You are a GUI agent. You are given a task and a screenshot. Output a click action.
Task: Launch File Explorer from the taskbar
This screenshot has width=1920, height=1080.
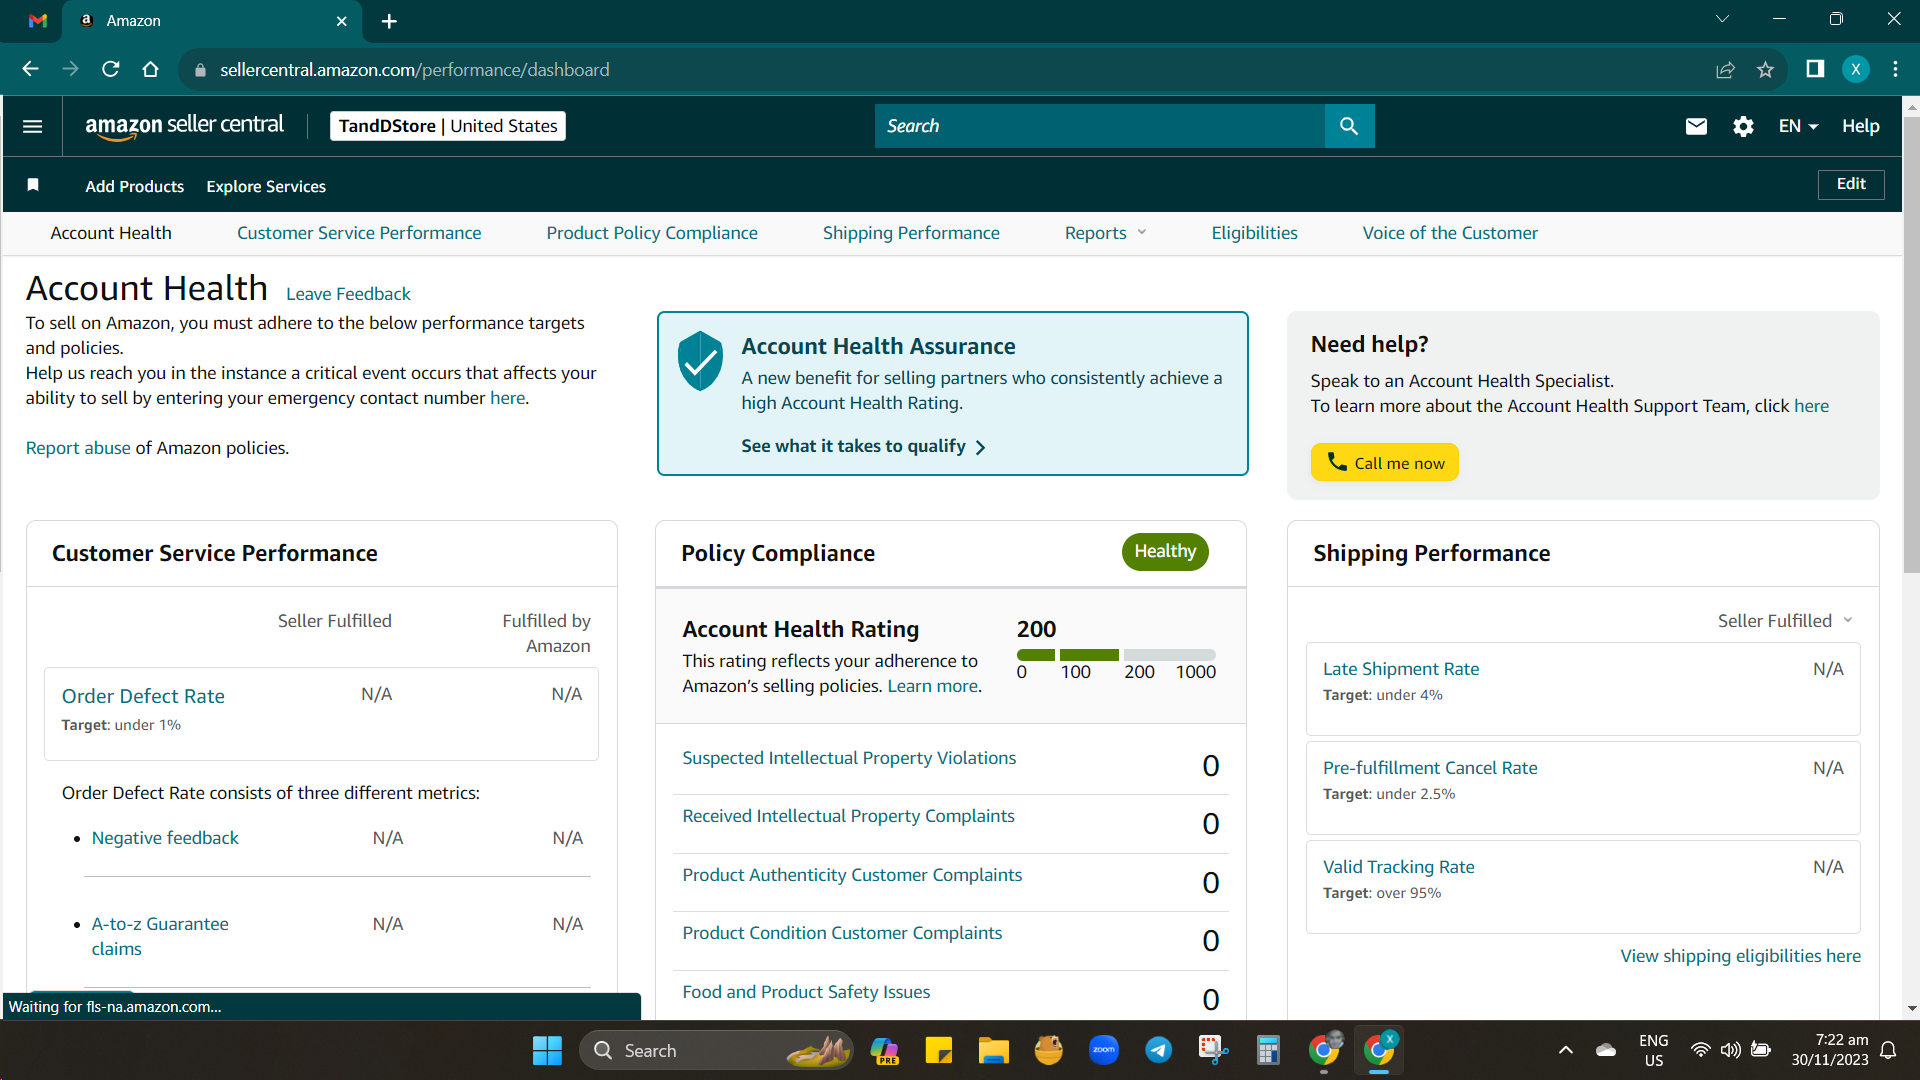(993, 1050)
